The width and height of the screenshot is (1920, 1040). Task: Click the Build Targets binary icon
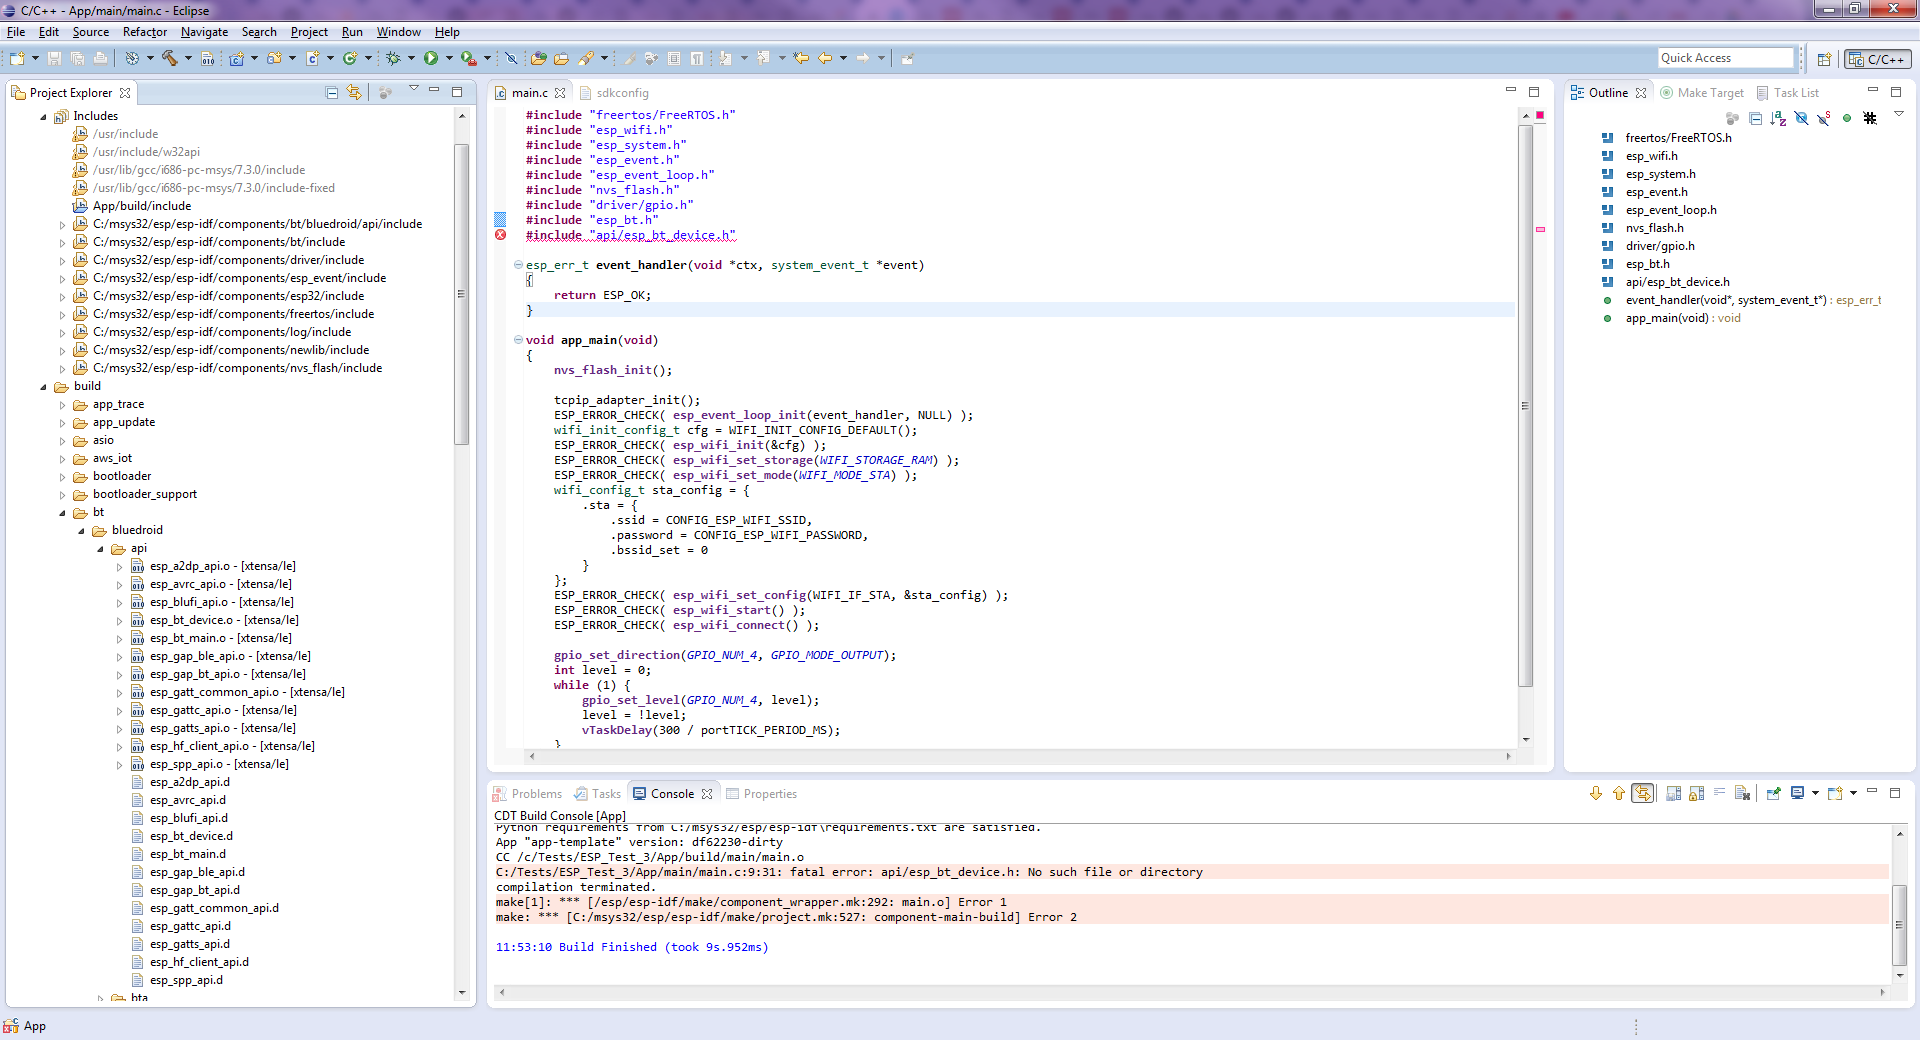coord(208,58)
